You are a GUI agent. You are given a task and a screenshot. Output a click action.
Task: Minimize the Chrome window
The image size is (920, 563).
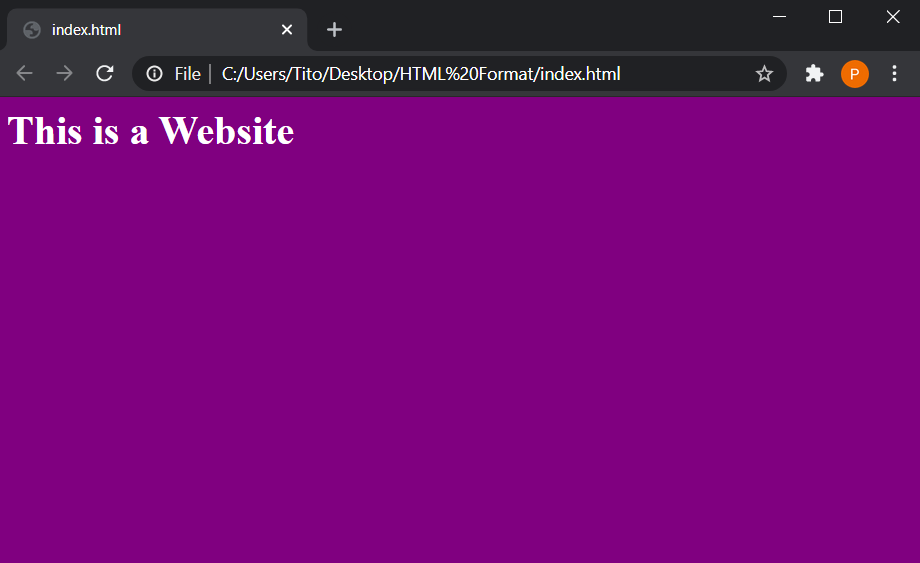(779, 16)
